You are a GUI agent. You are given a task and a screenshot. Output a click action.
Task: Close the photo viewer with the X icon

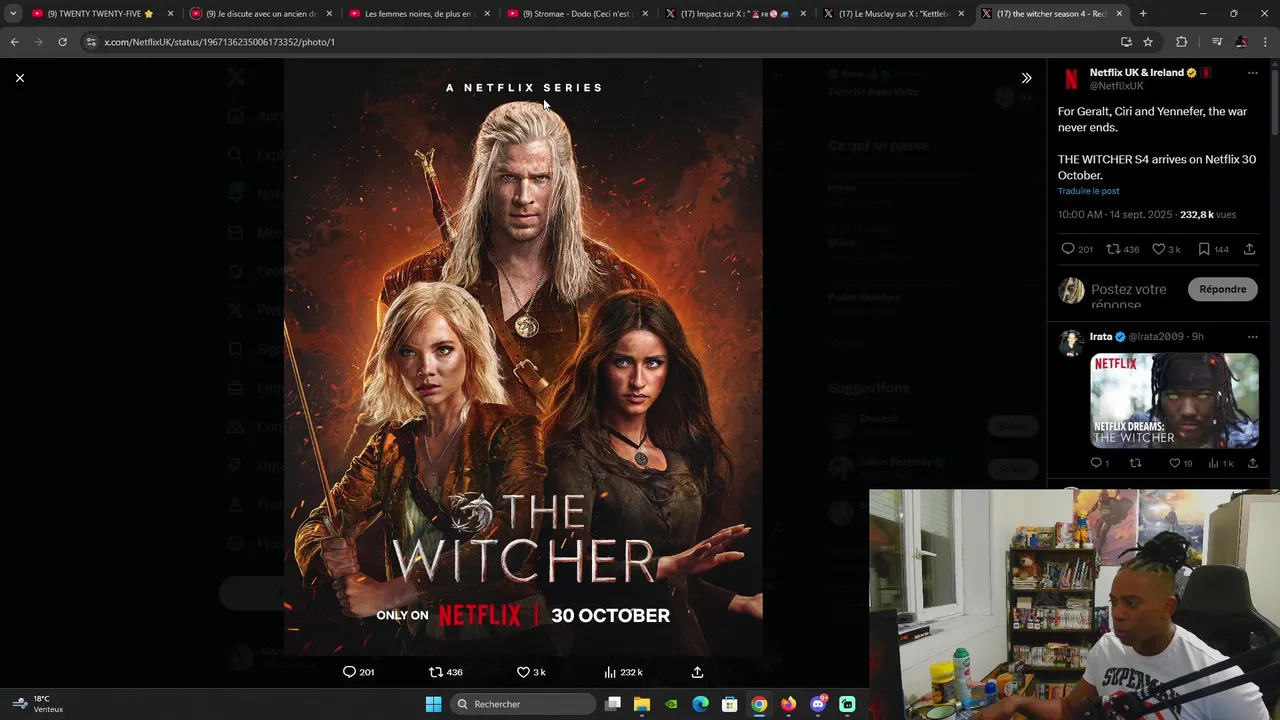coord(19,78)
